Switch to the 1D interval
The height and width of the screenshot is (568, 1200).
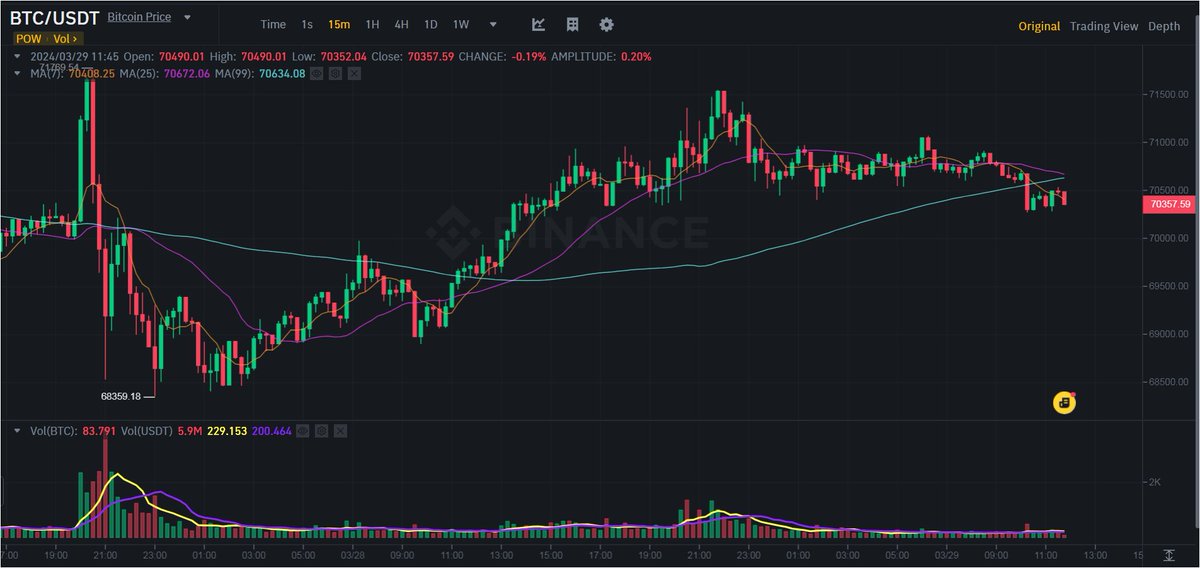click(430, 25)
